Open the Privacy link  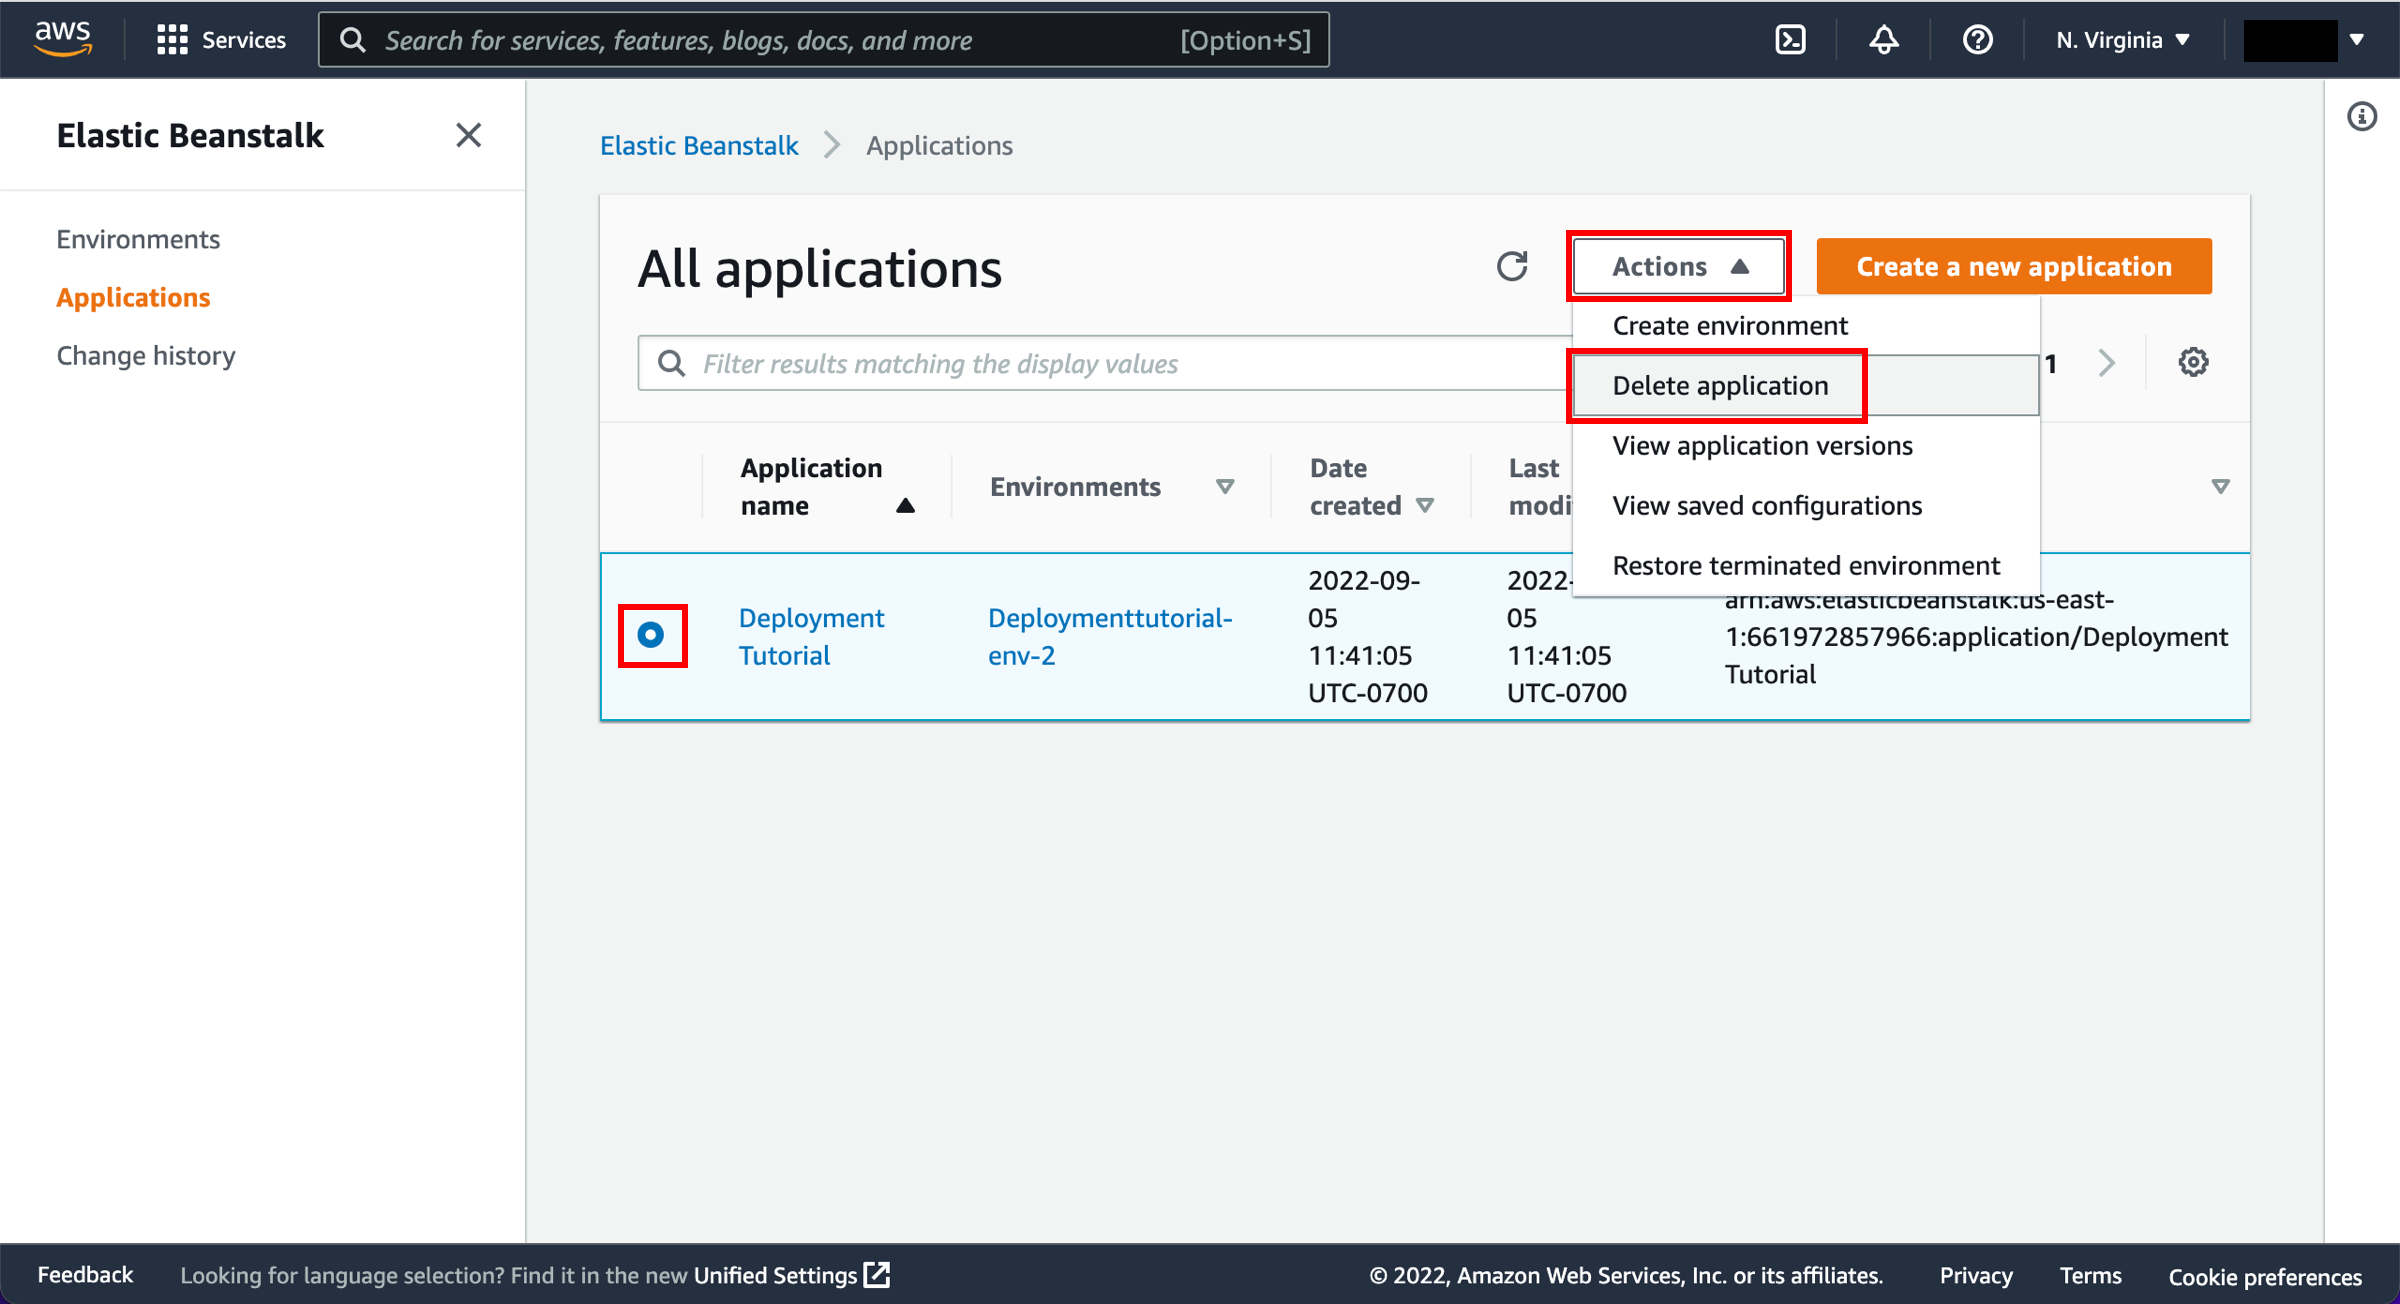coord(1976,1275)
